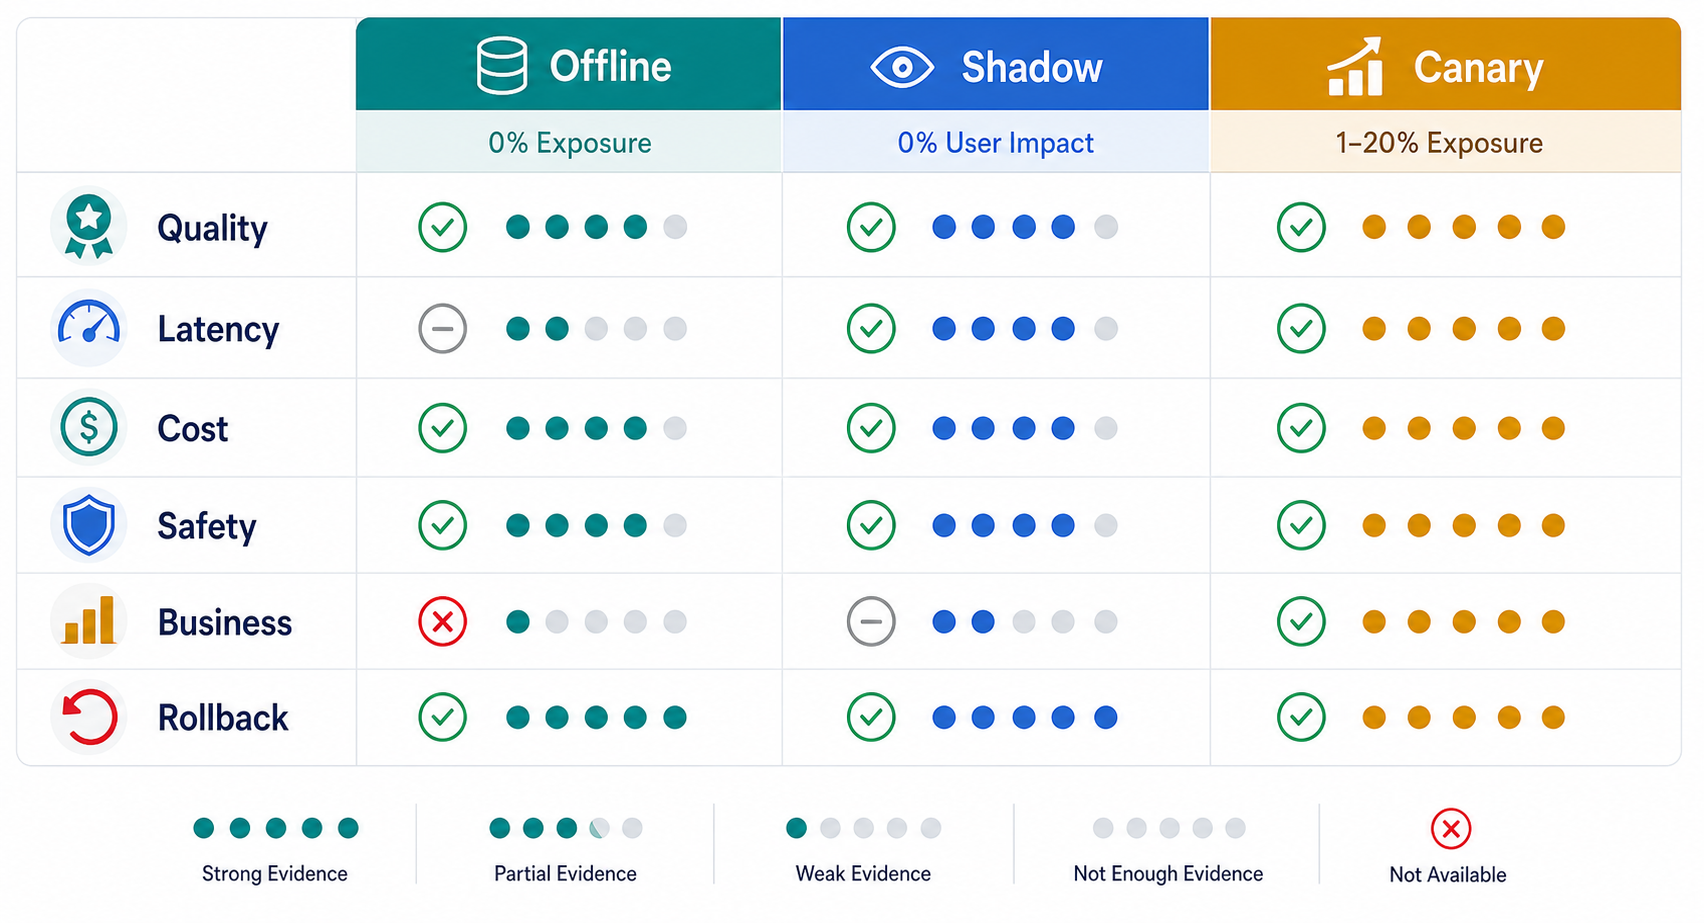The width and height of the screenshot is (1704, 923).
Task: Click the Canary Rollback orange rating dots
Action: [x=1463, y=717]
